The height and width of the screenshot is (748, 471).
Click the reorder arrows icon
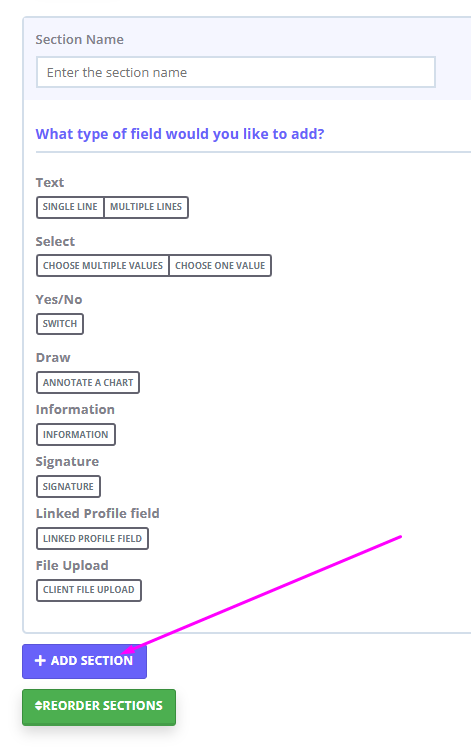[x=39, y=706]
